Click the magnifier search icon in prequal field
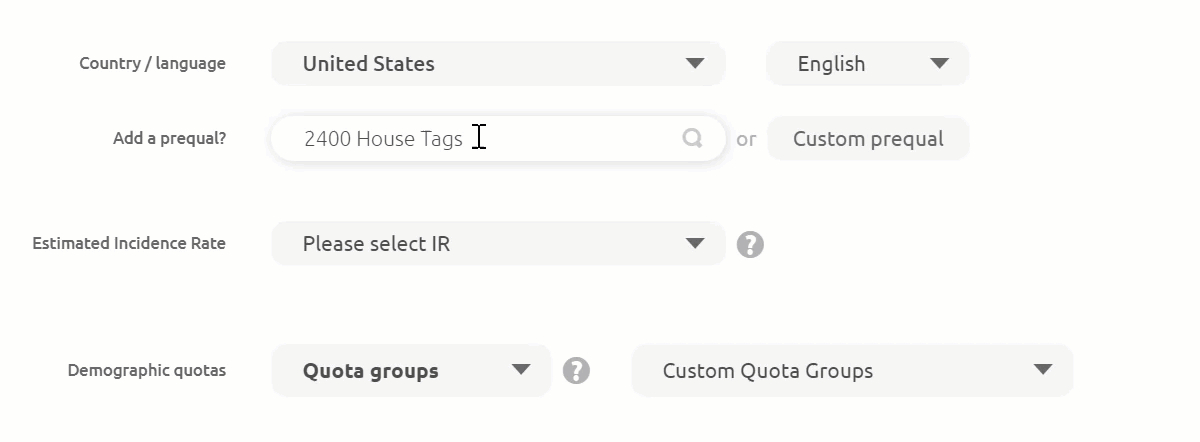This screenshot has width=1200, height=442. click(x=692, y=138)
